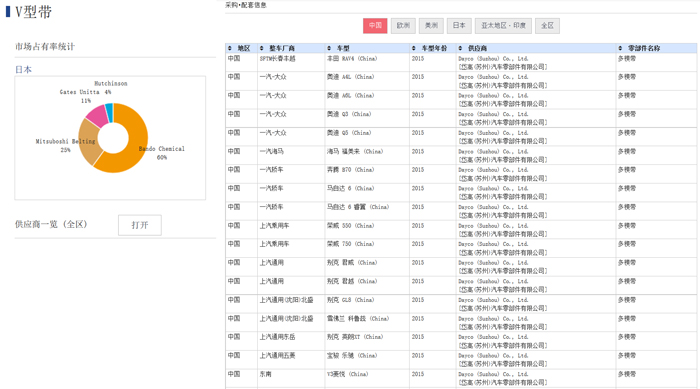Click the tan Mitsuboshi Belting chart slice

click(x=89, y=142)
